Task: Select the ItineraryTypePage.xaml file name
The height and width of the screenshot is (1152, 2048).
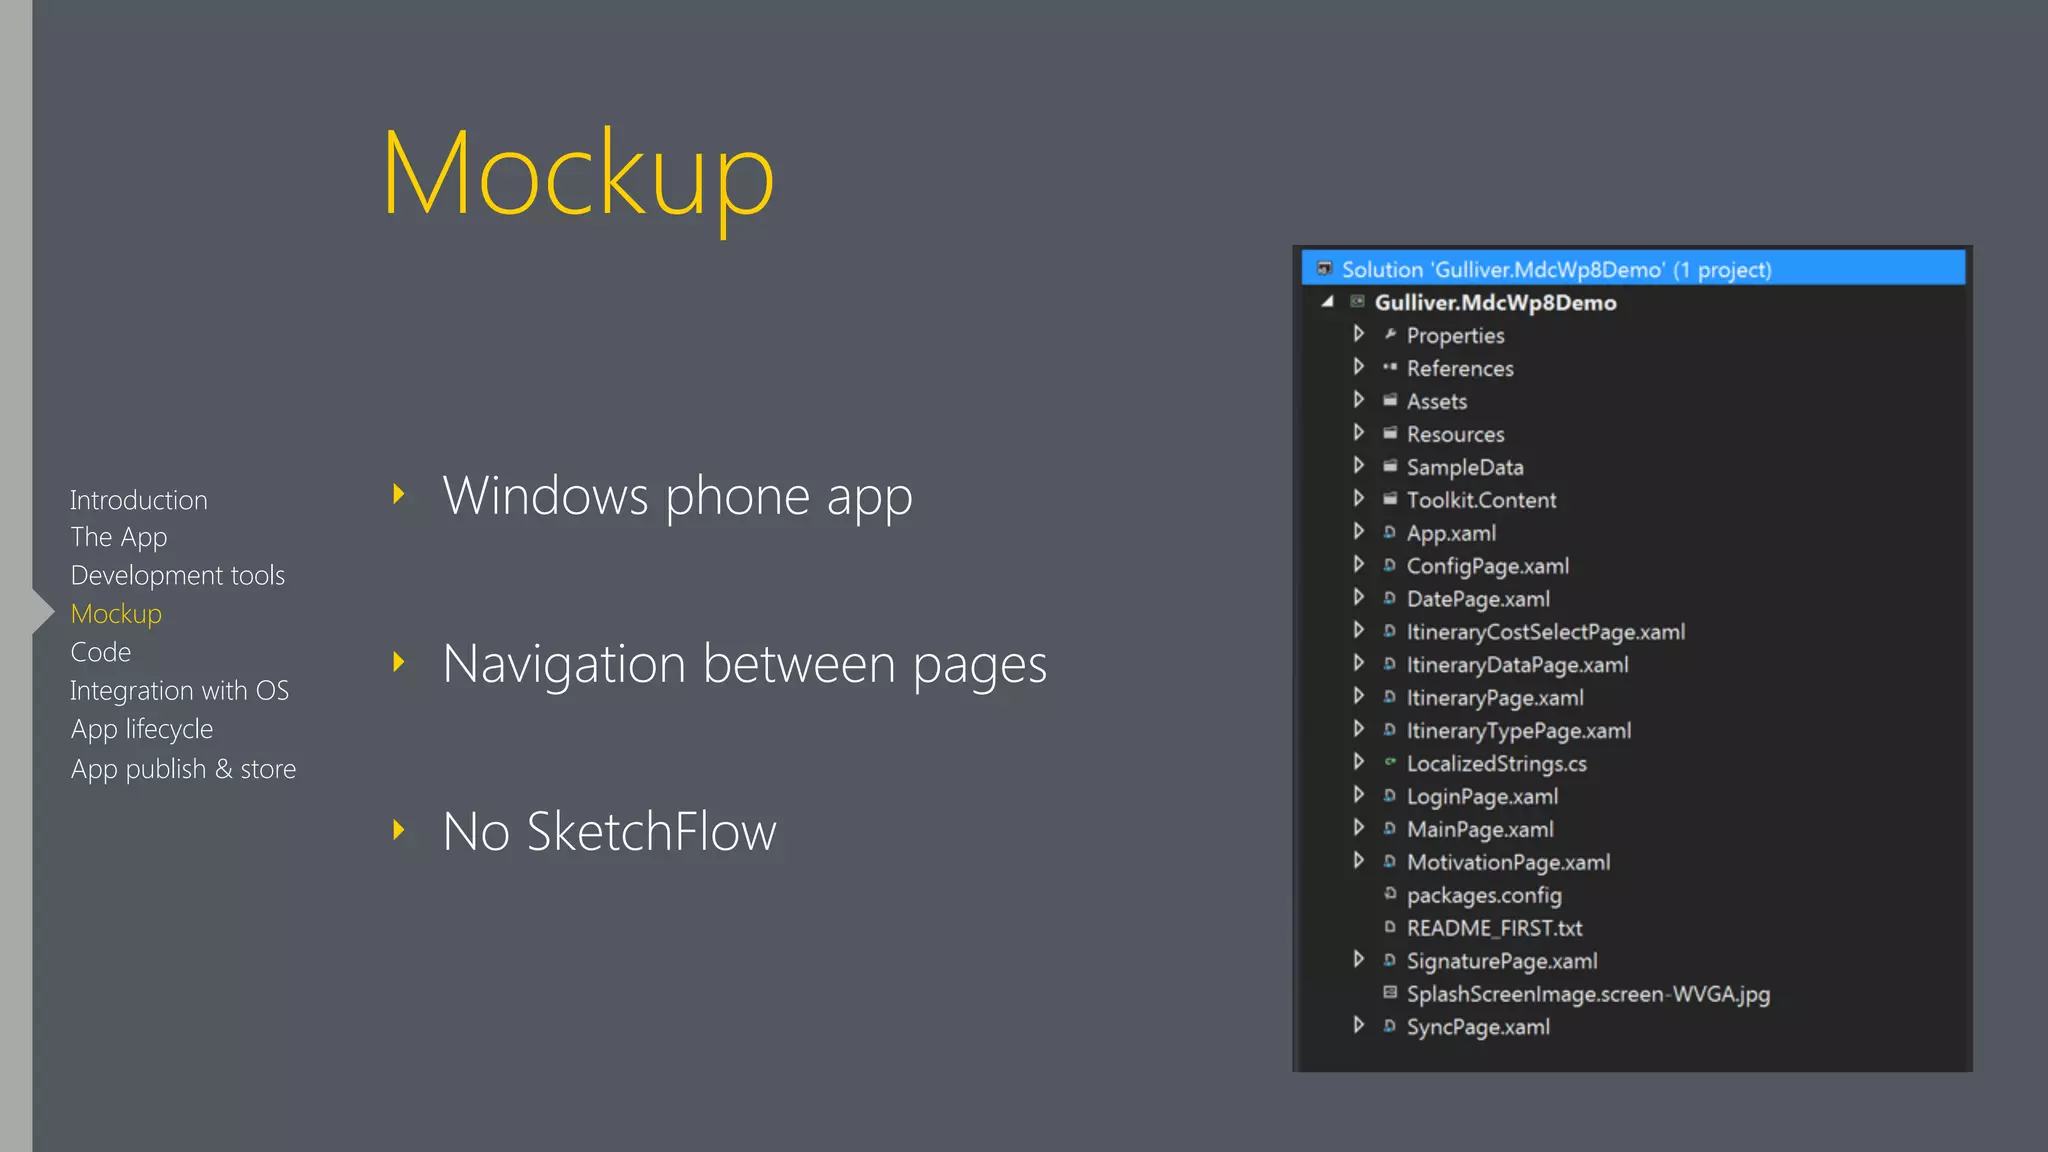Action: 1519,731
